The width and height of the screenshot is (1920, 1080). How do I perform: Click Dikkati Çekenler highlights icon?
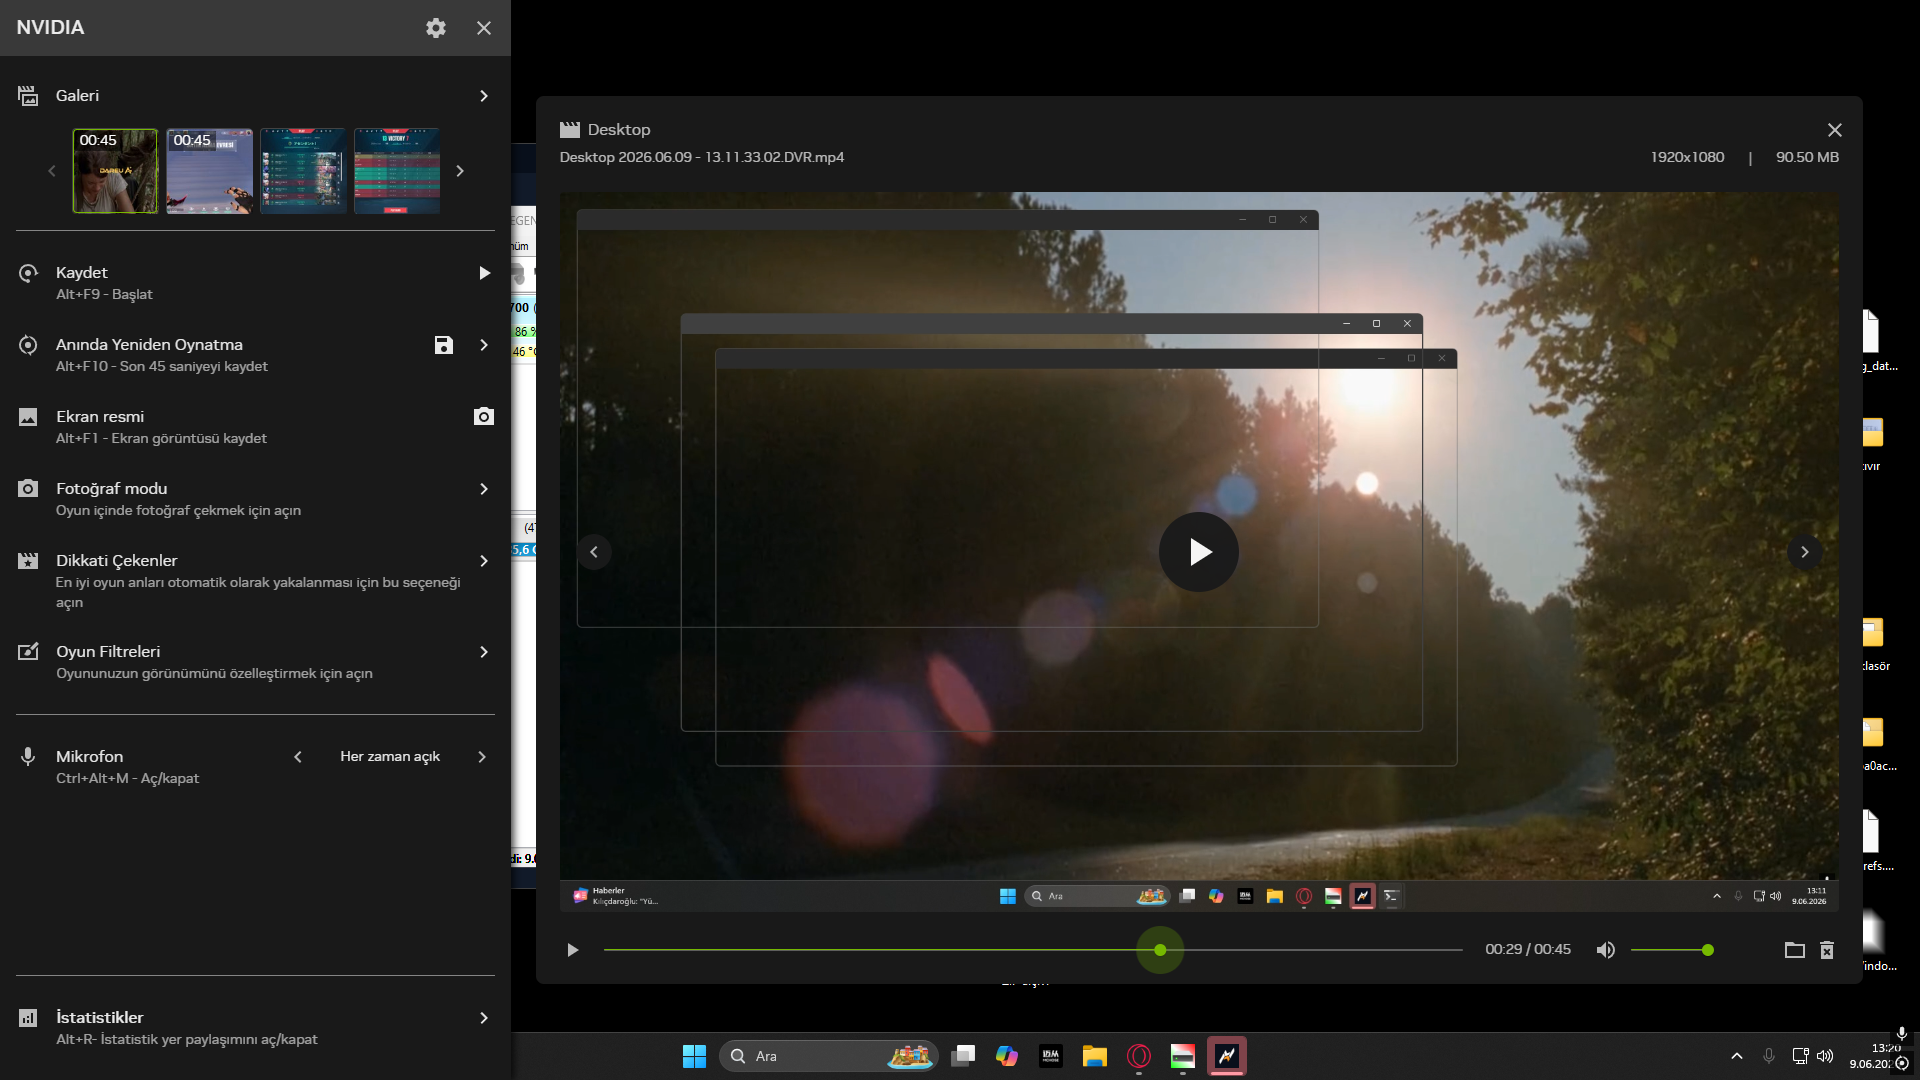(x=28, y=561)
